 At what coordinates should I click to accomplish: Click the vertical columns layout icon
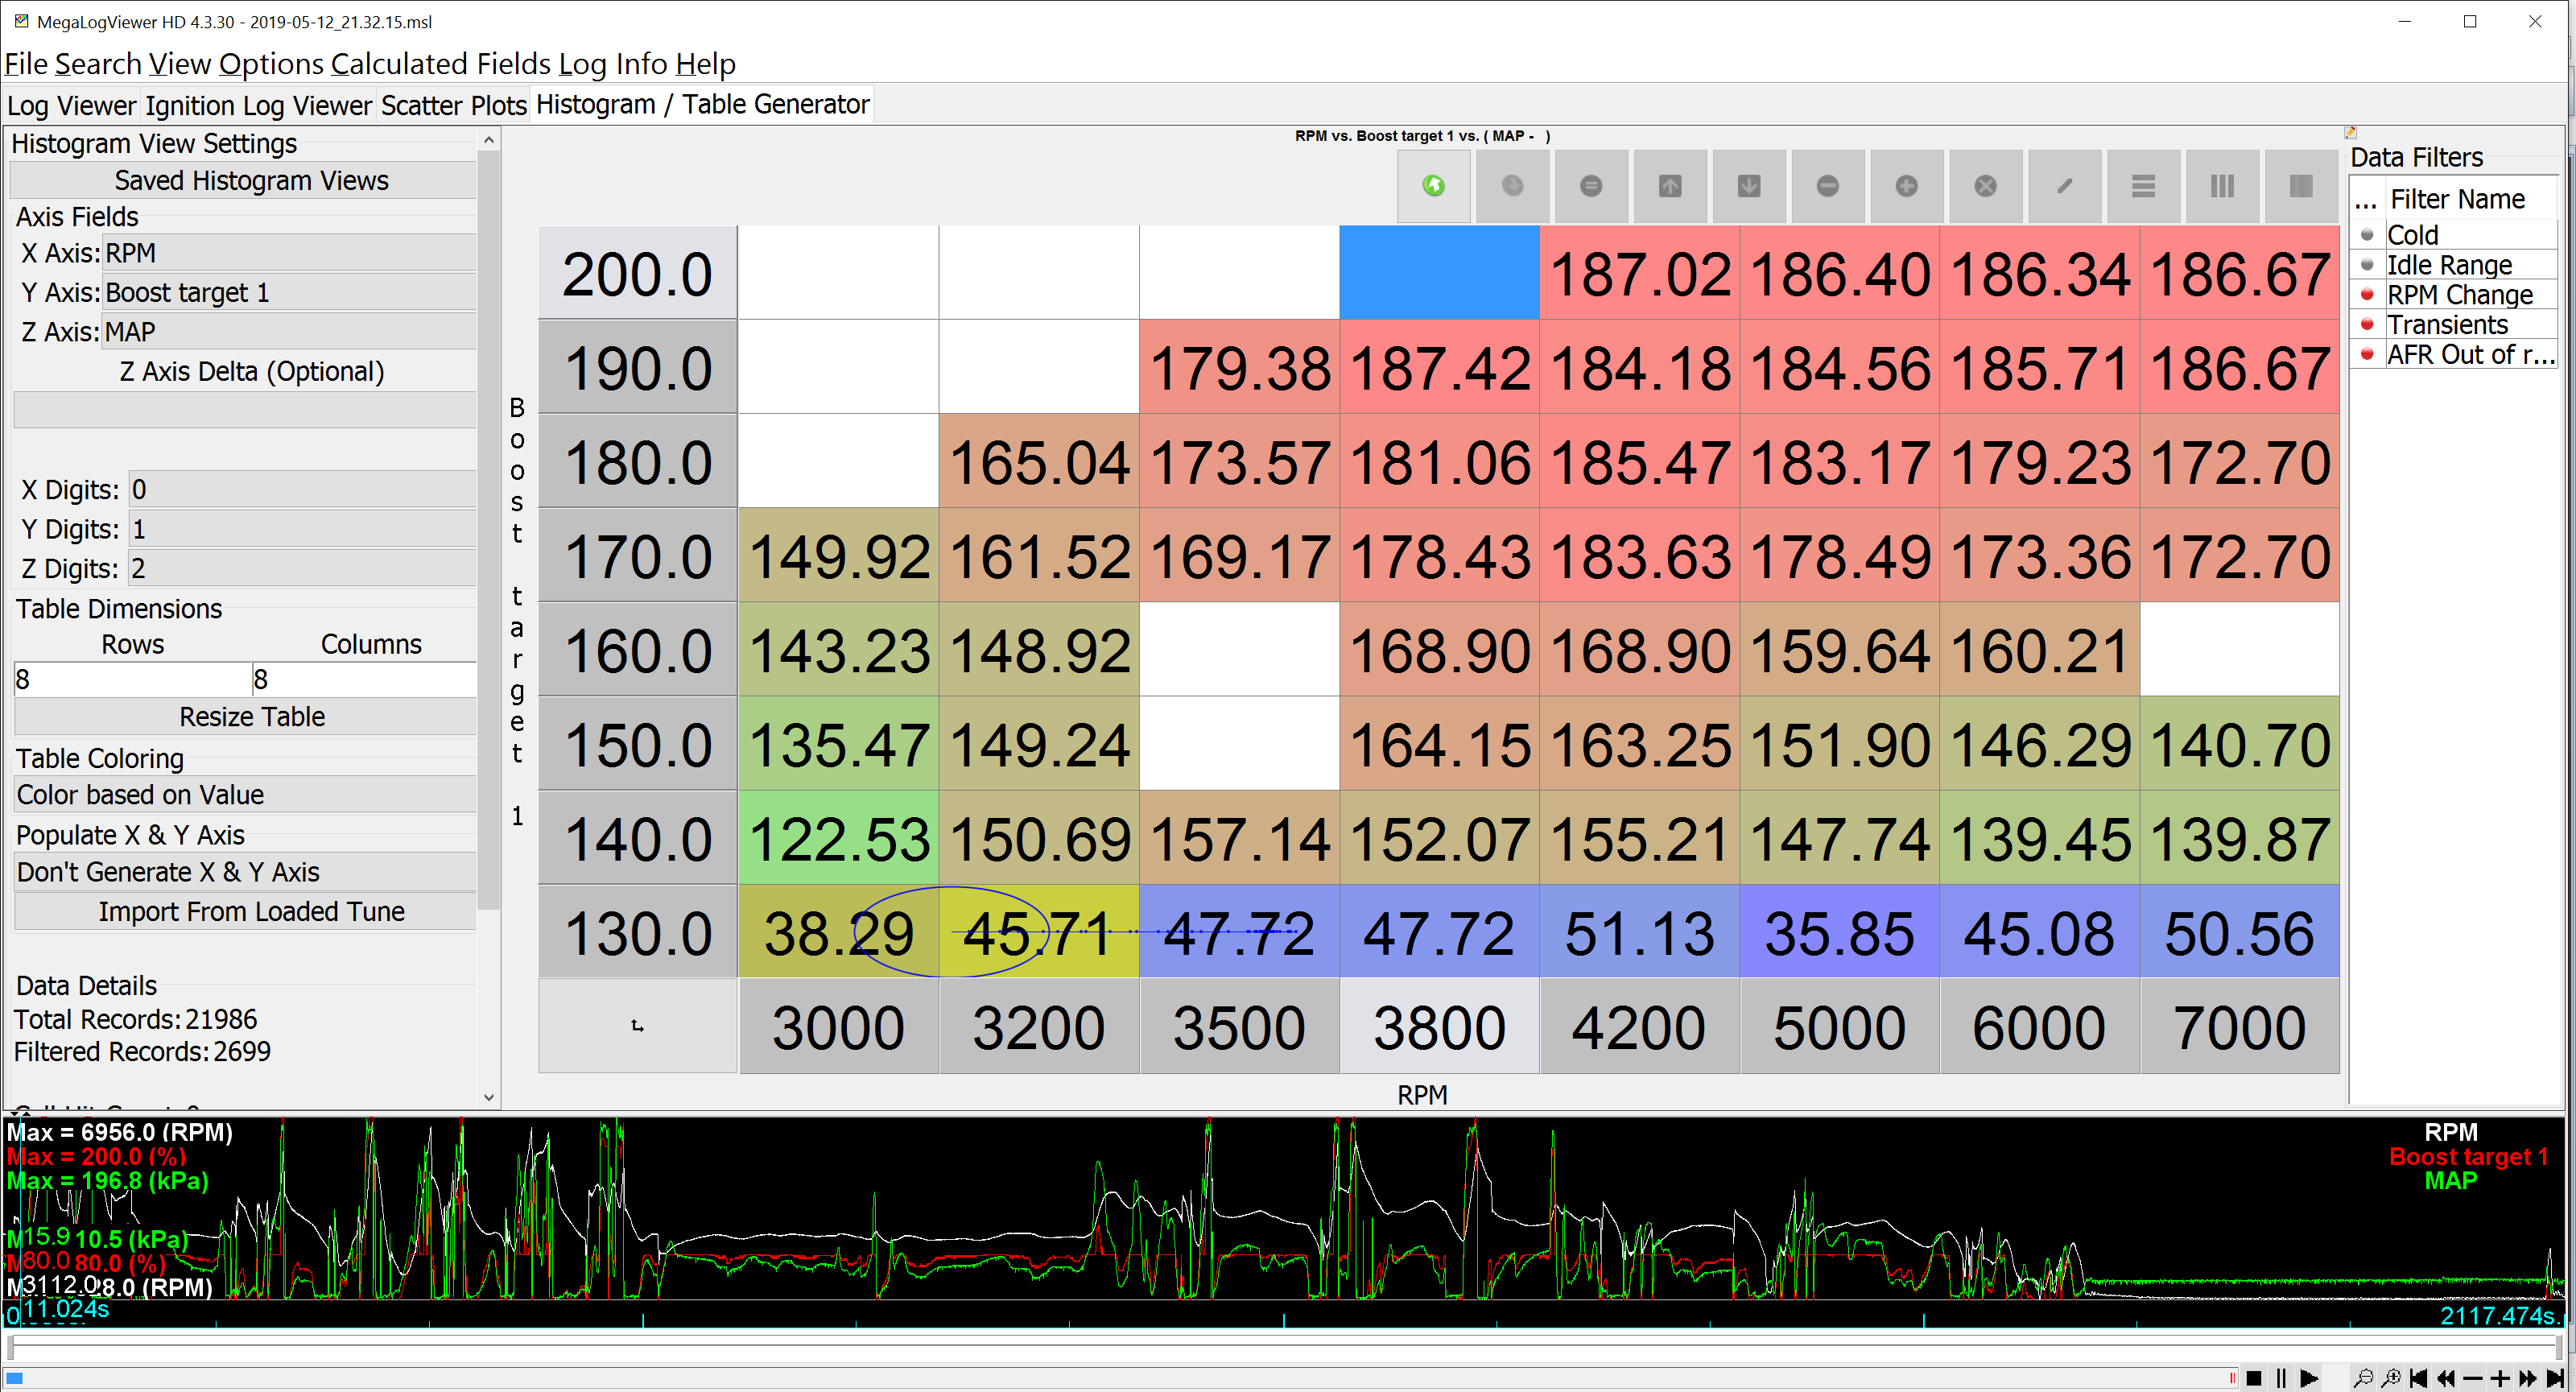coord(2222,186)
